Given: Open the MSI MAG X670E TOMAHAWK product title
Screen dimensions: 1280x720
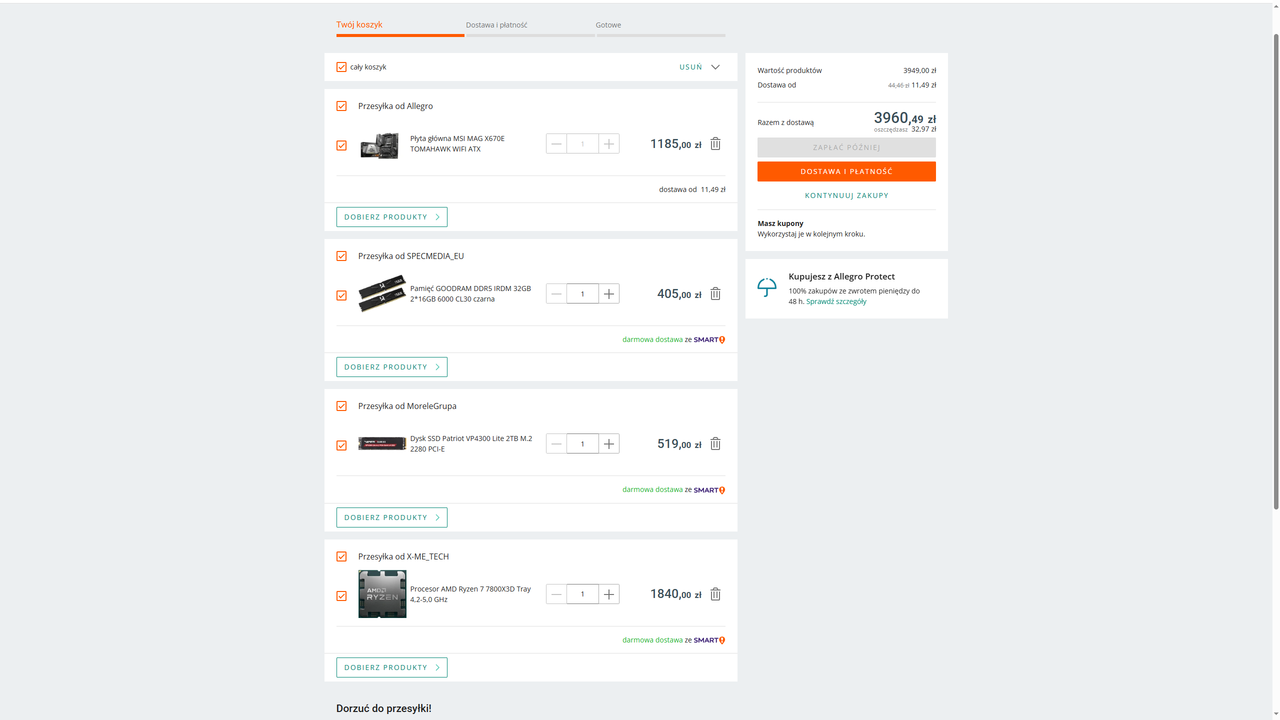Looking at the screenshot, I should point(457,144).
